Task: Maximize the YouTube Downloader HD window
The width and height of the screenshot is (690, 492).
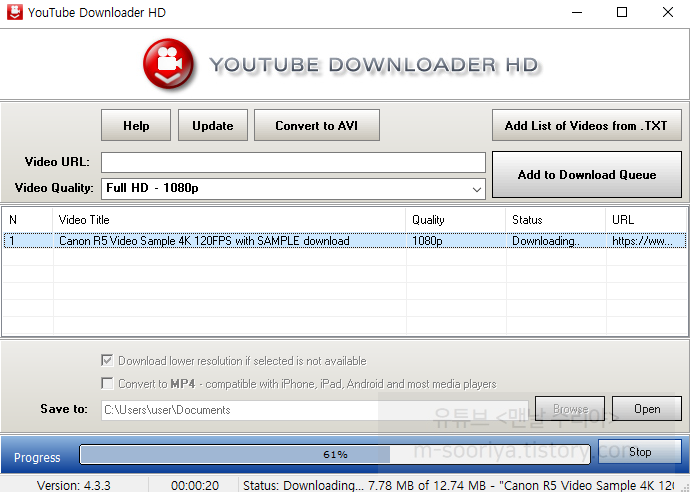Action: [x=622, y=12]
